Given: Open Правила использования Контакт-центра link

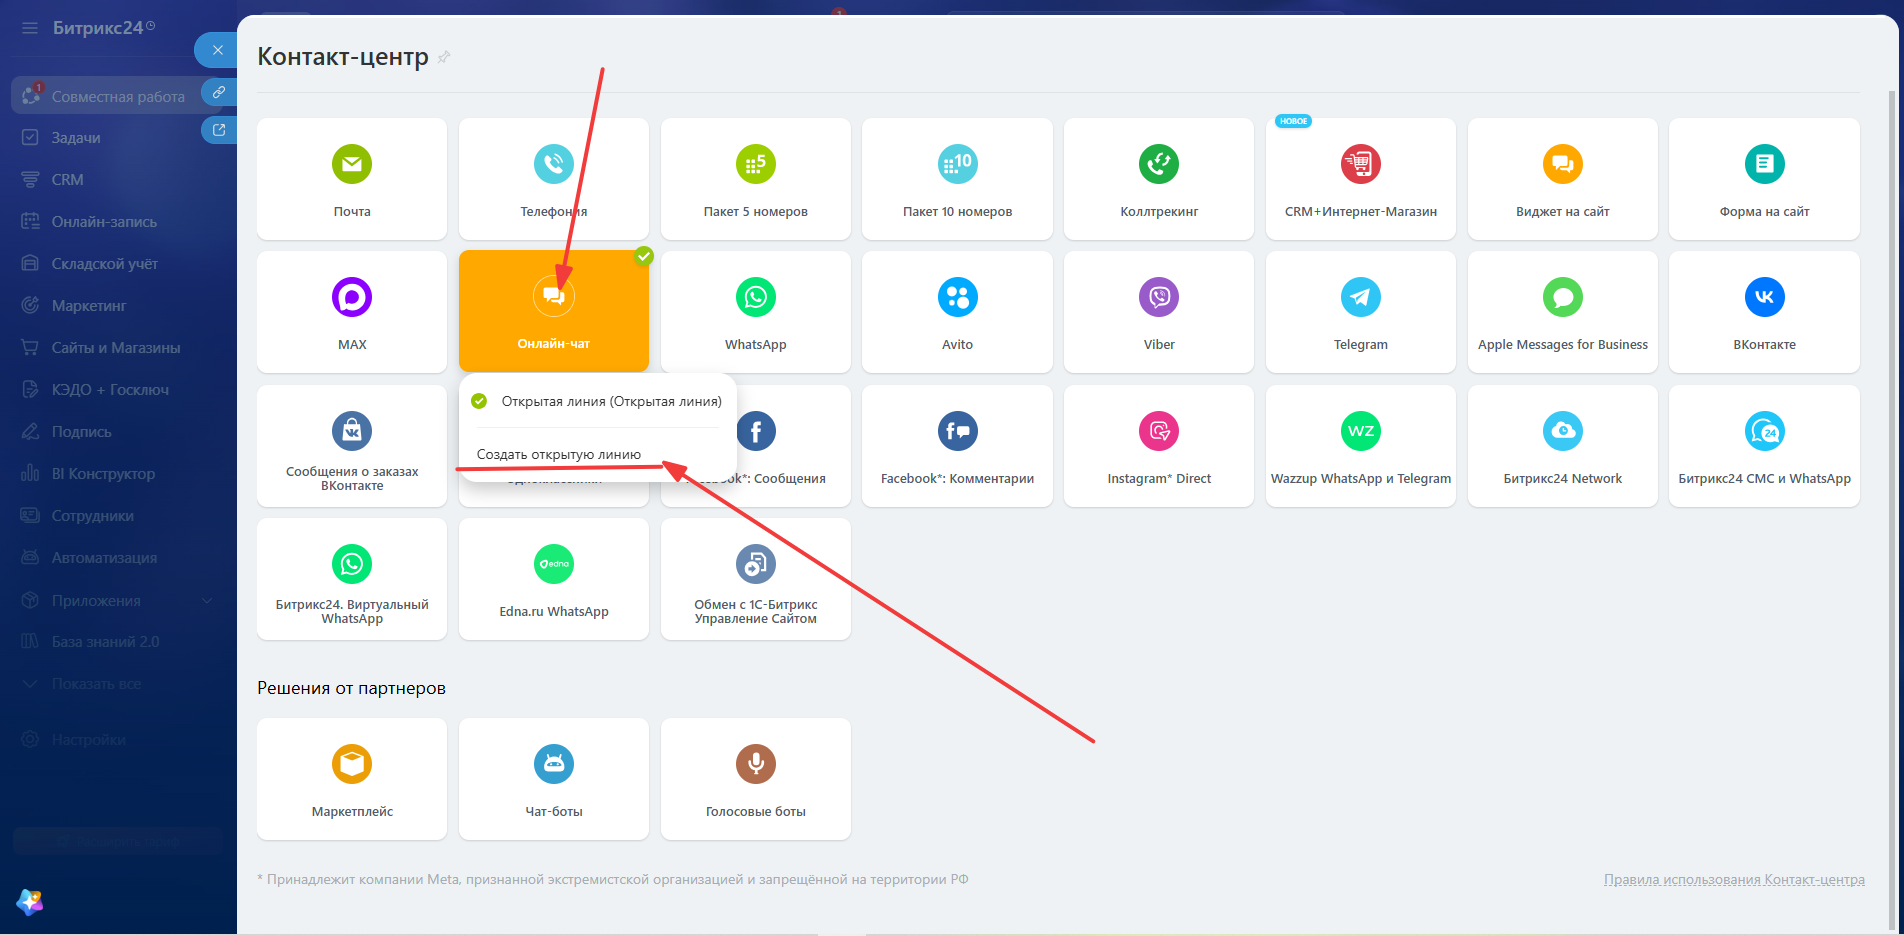Looking at the screenshot, I should [1734, 879].
